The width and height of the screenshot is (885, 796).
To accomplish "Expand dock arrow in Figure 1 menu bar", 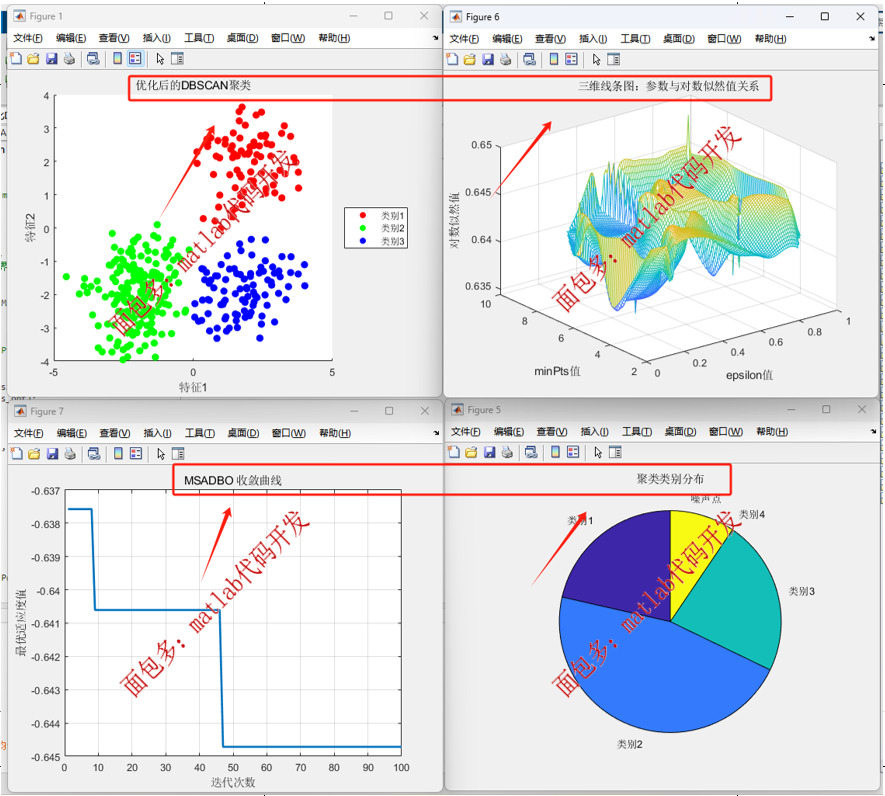I will (x=436, y=38).
